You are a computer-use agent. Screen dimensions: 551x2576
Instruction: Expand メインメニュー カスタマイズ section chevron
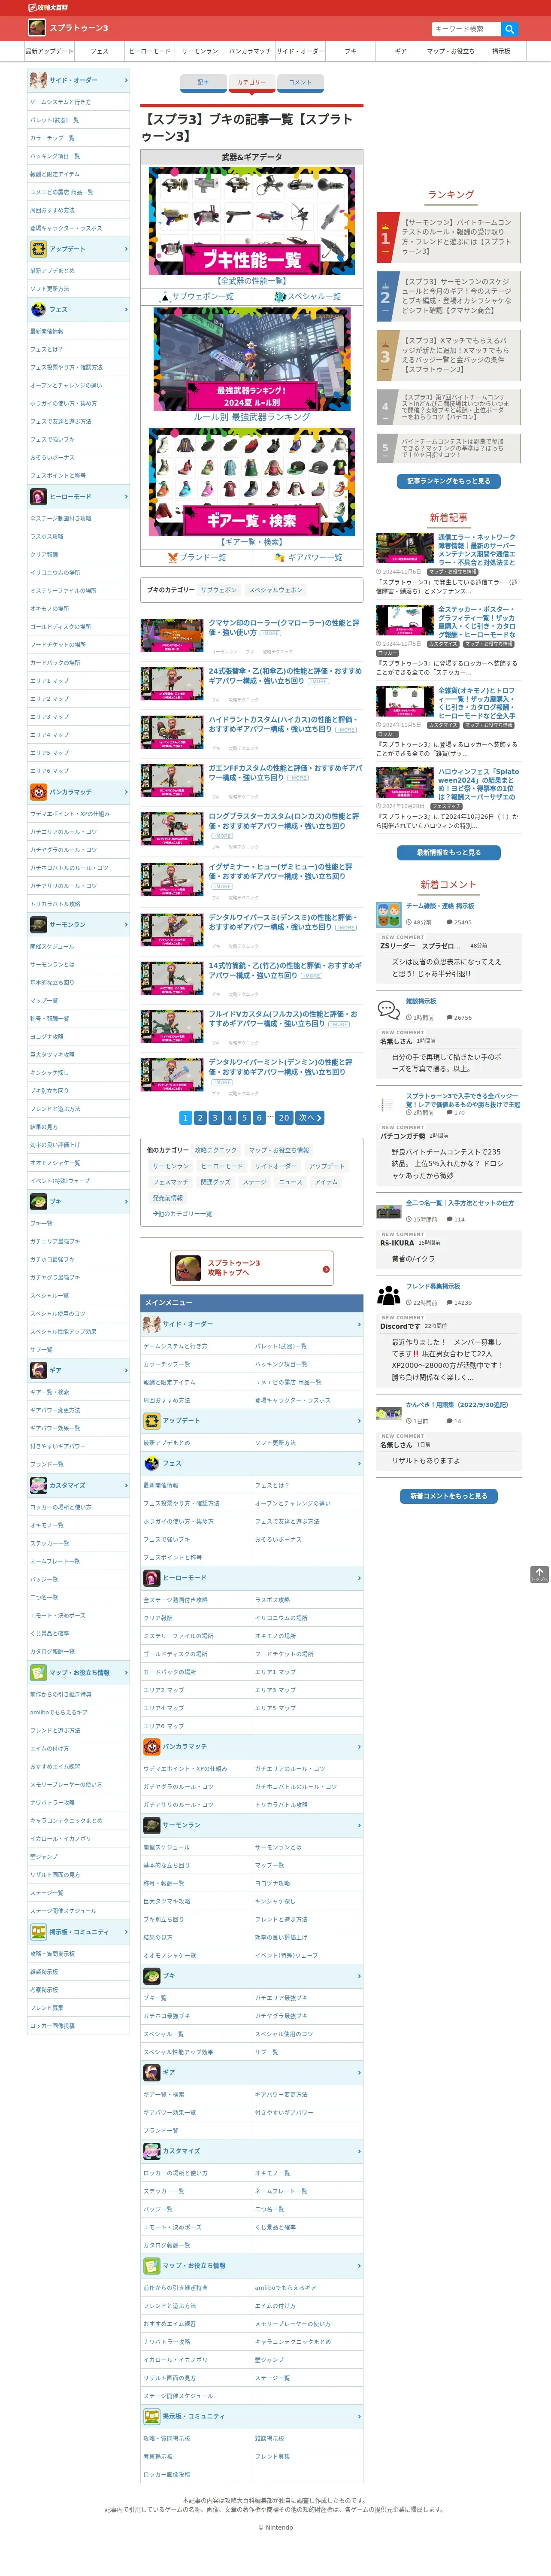point(359,2151)
